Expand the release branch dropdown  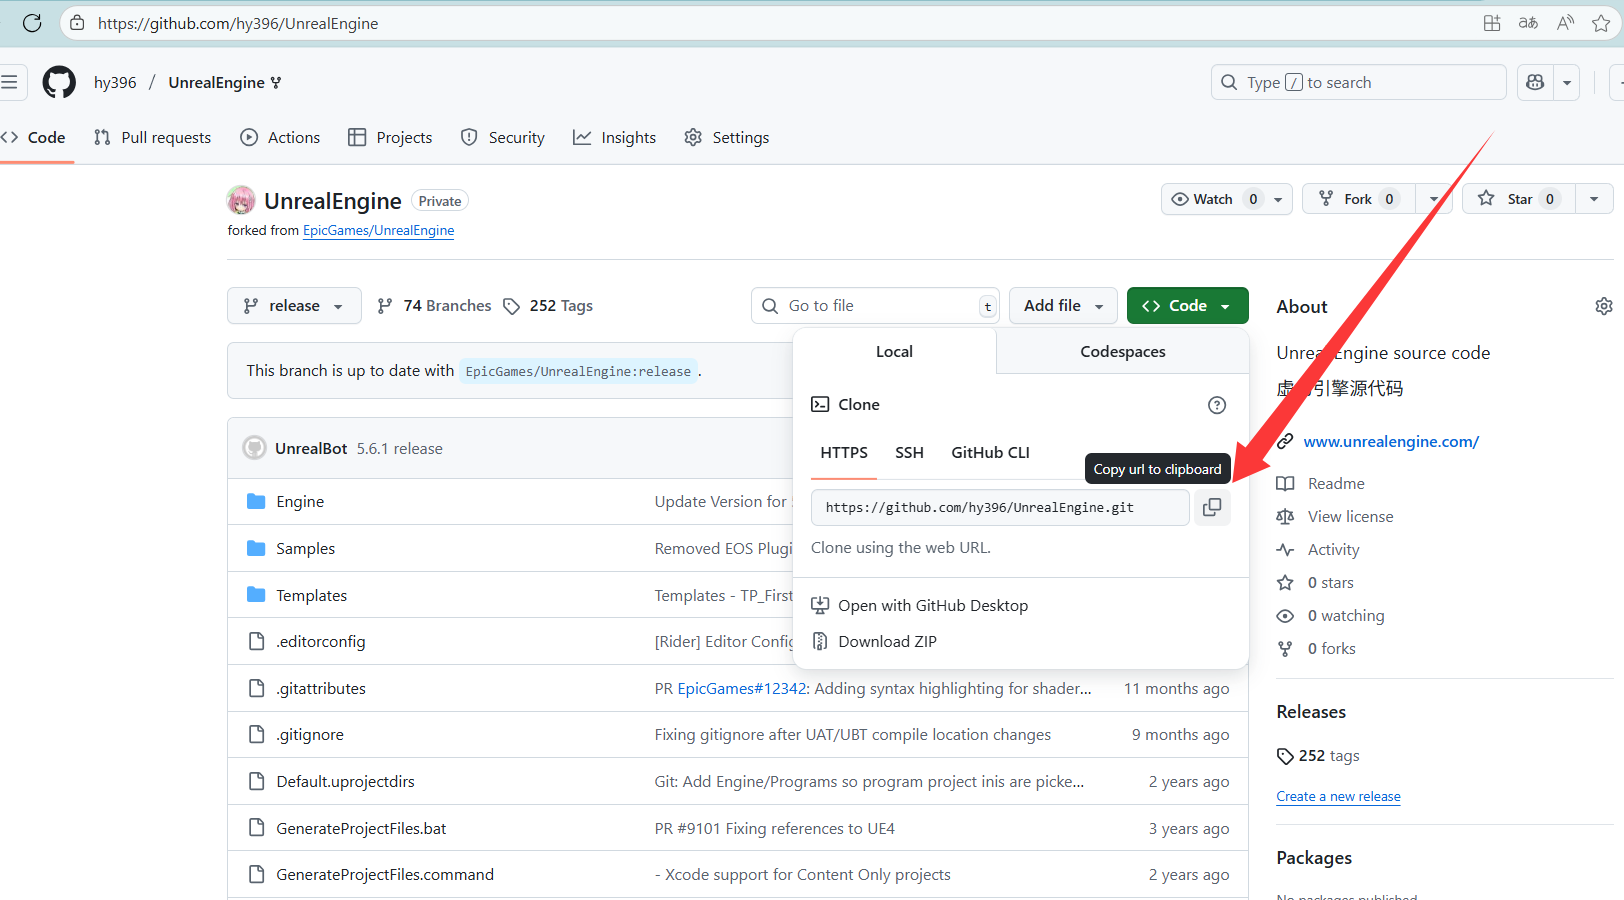293,305
